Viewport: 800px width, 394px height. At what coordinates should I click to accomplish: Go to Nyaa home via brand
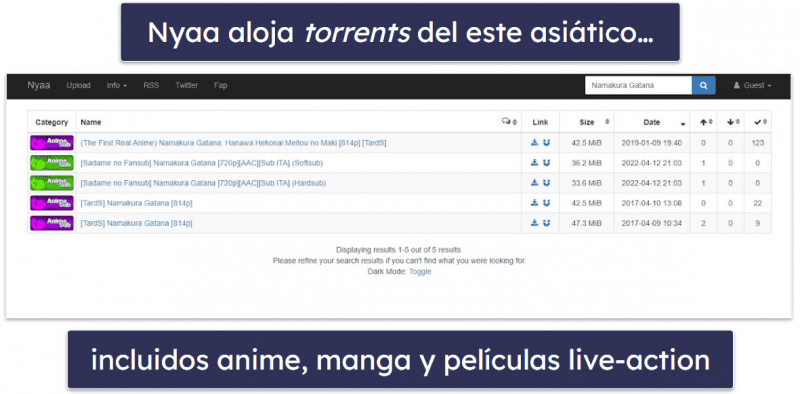(x=39, y=85)
